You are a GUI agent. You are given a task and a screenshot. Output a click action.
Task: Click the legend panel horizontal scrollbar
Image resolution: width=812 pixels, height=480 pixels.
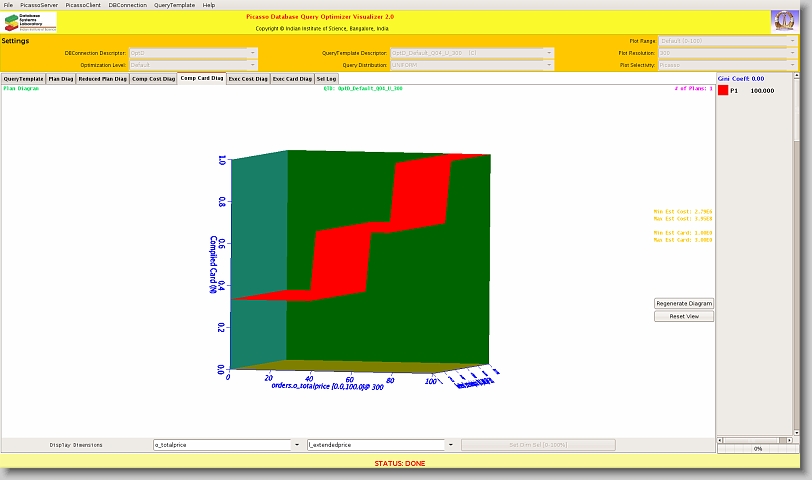(757, 449)
